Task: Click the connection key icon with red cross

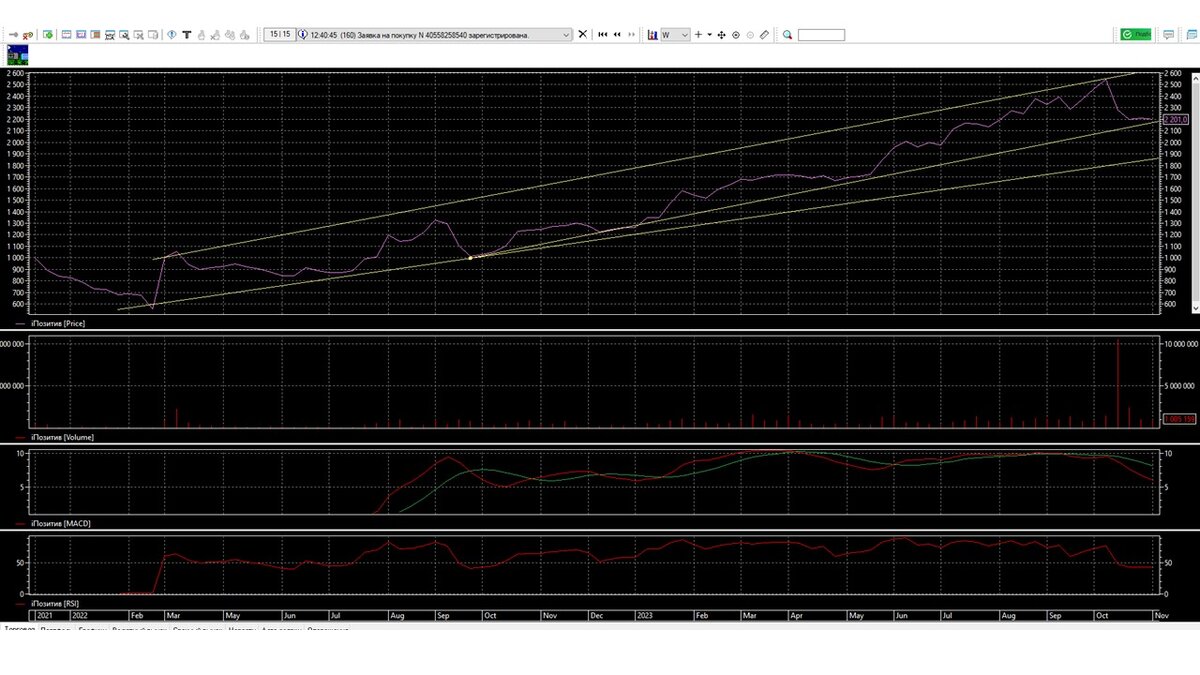Action: (28, 35)
